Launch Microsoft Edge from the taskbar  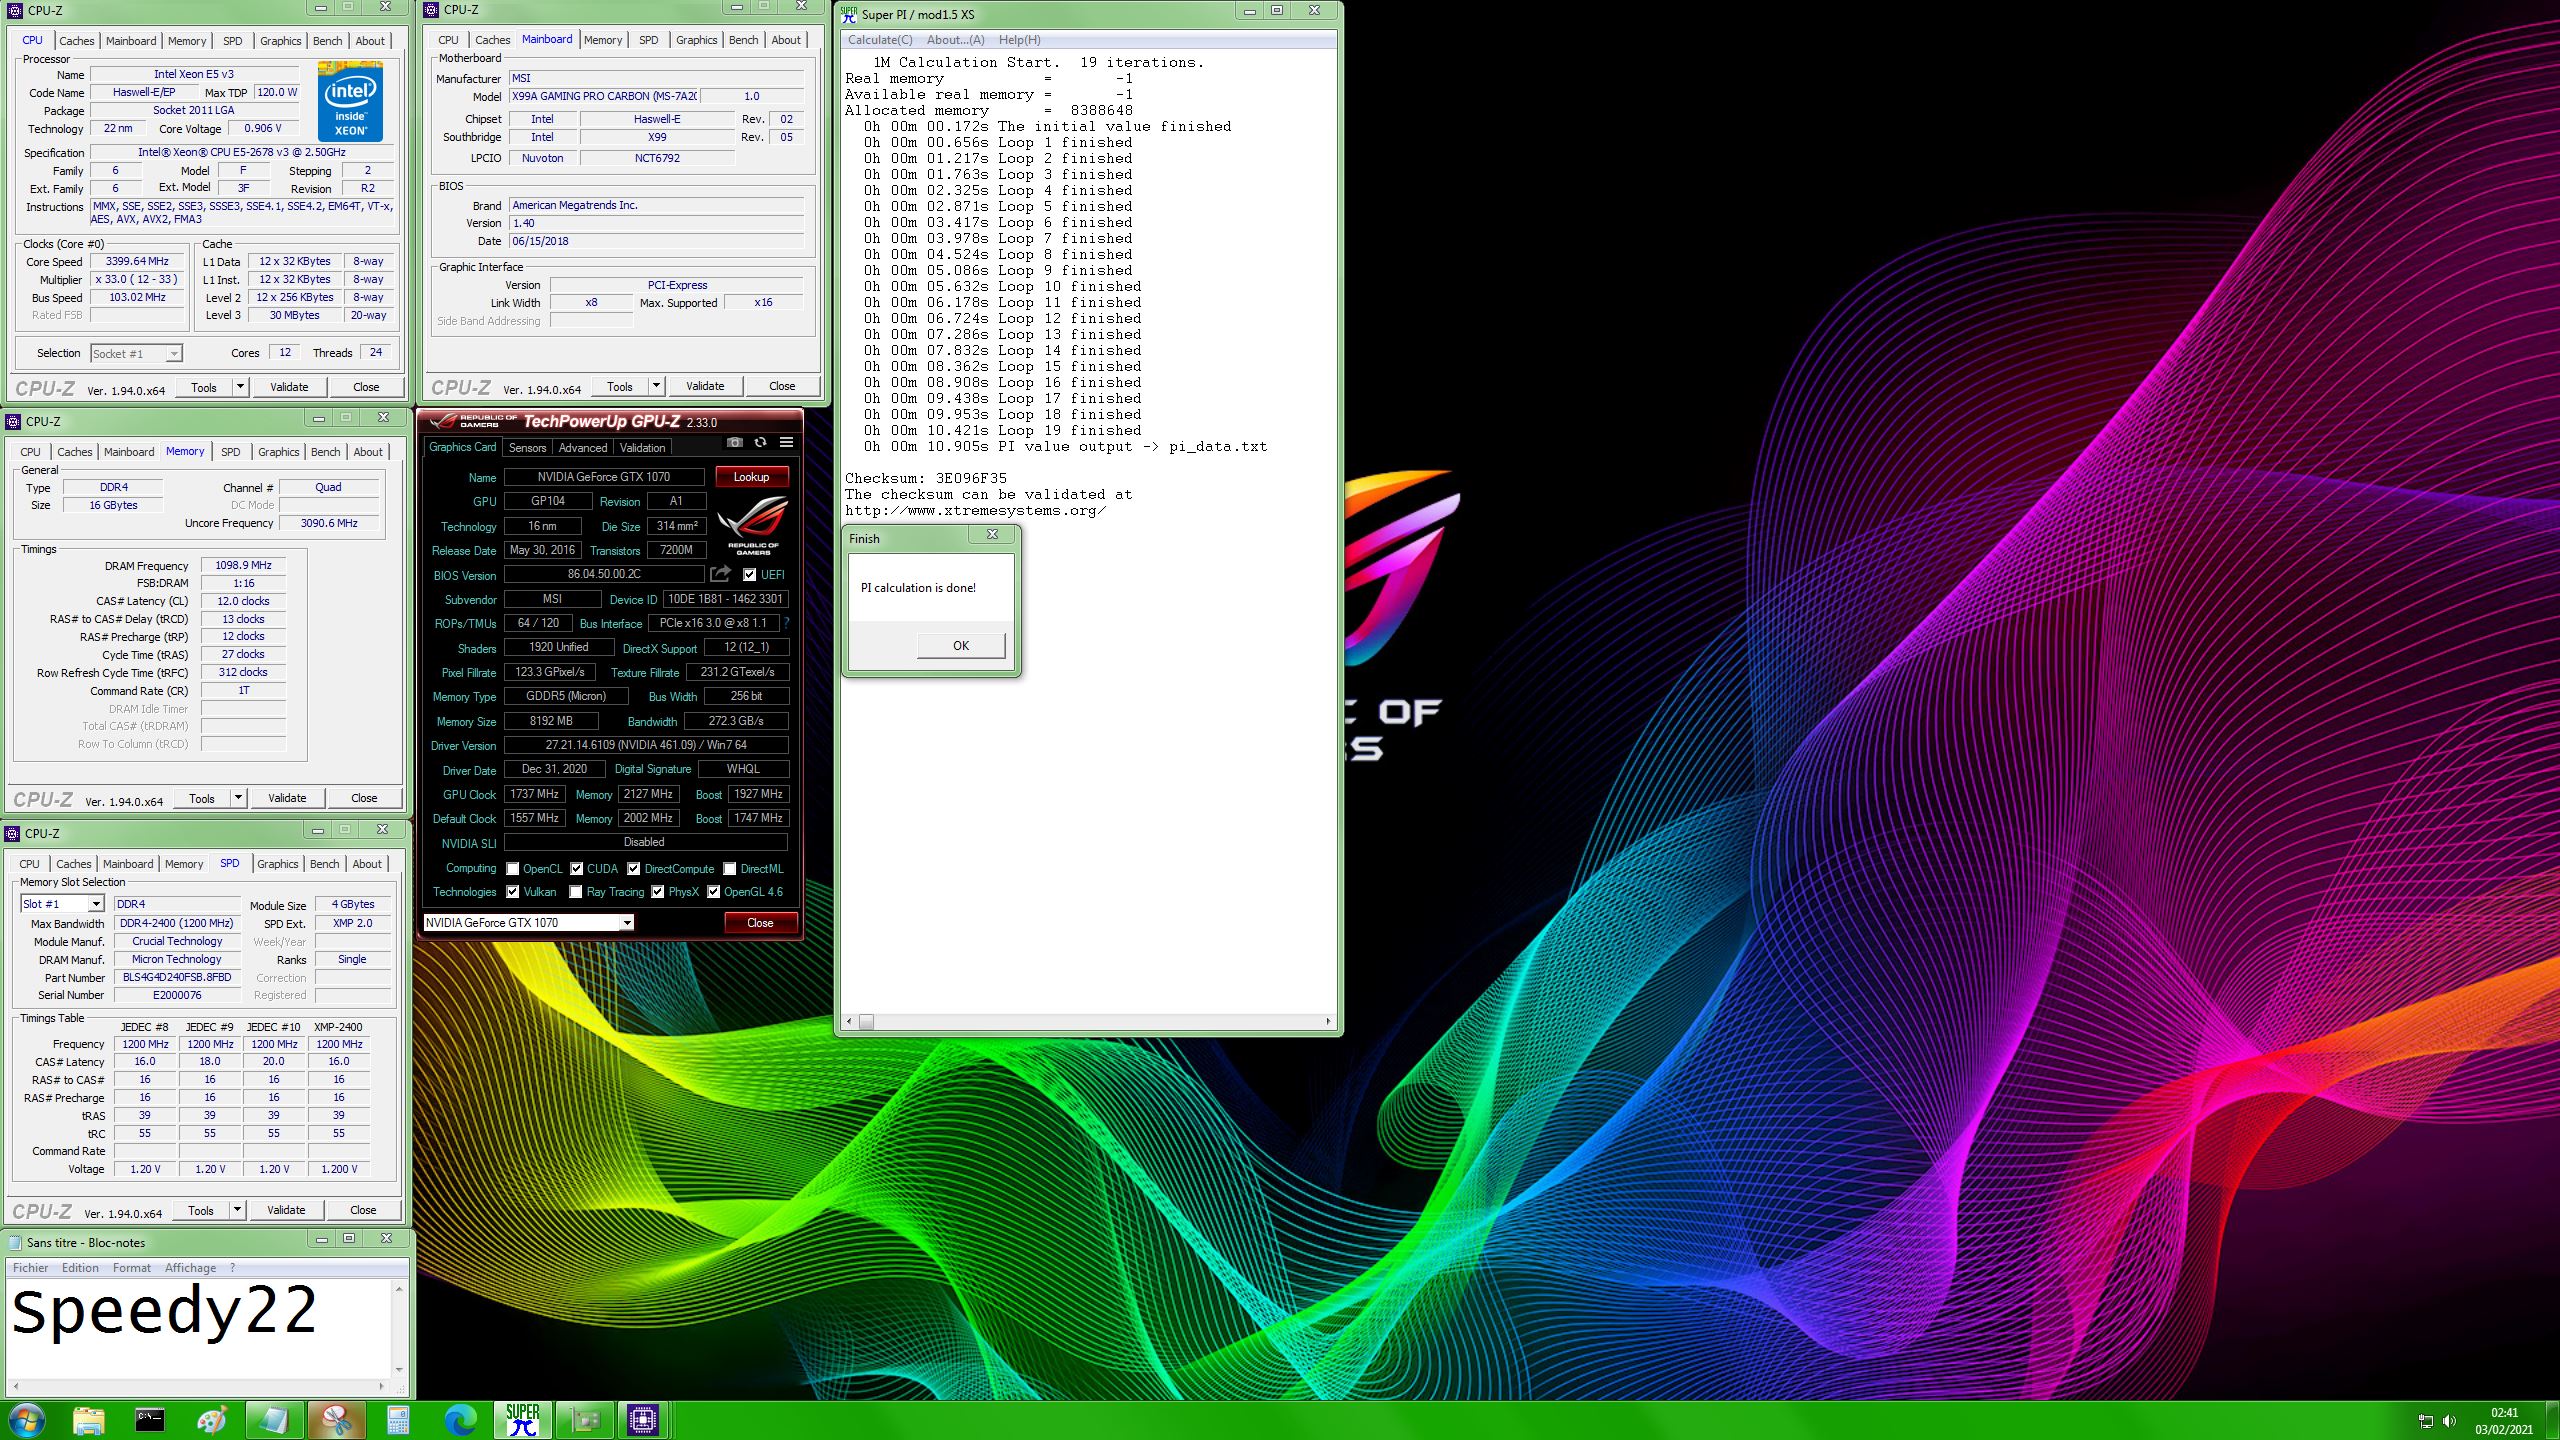pos(460,1420)
